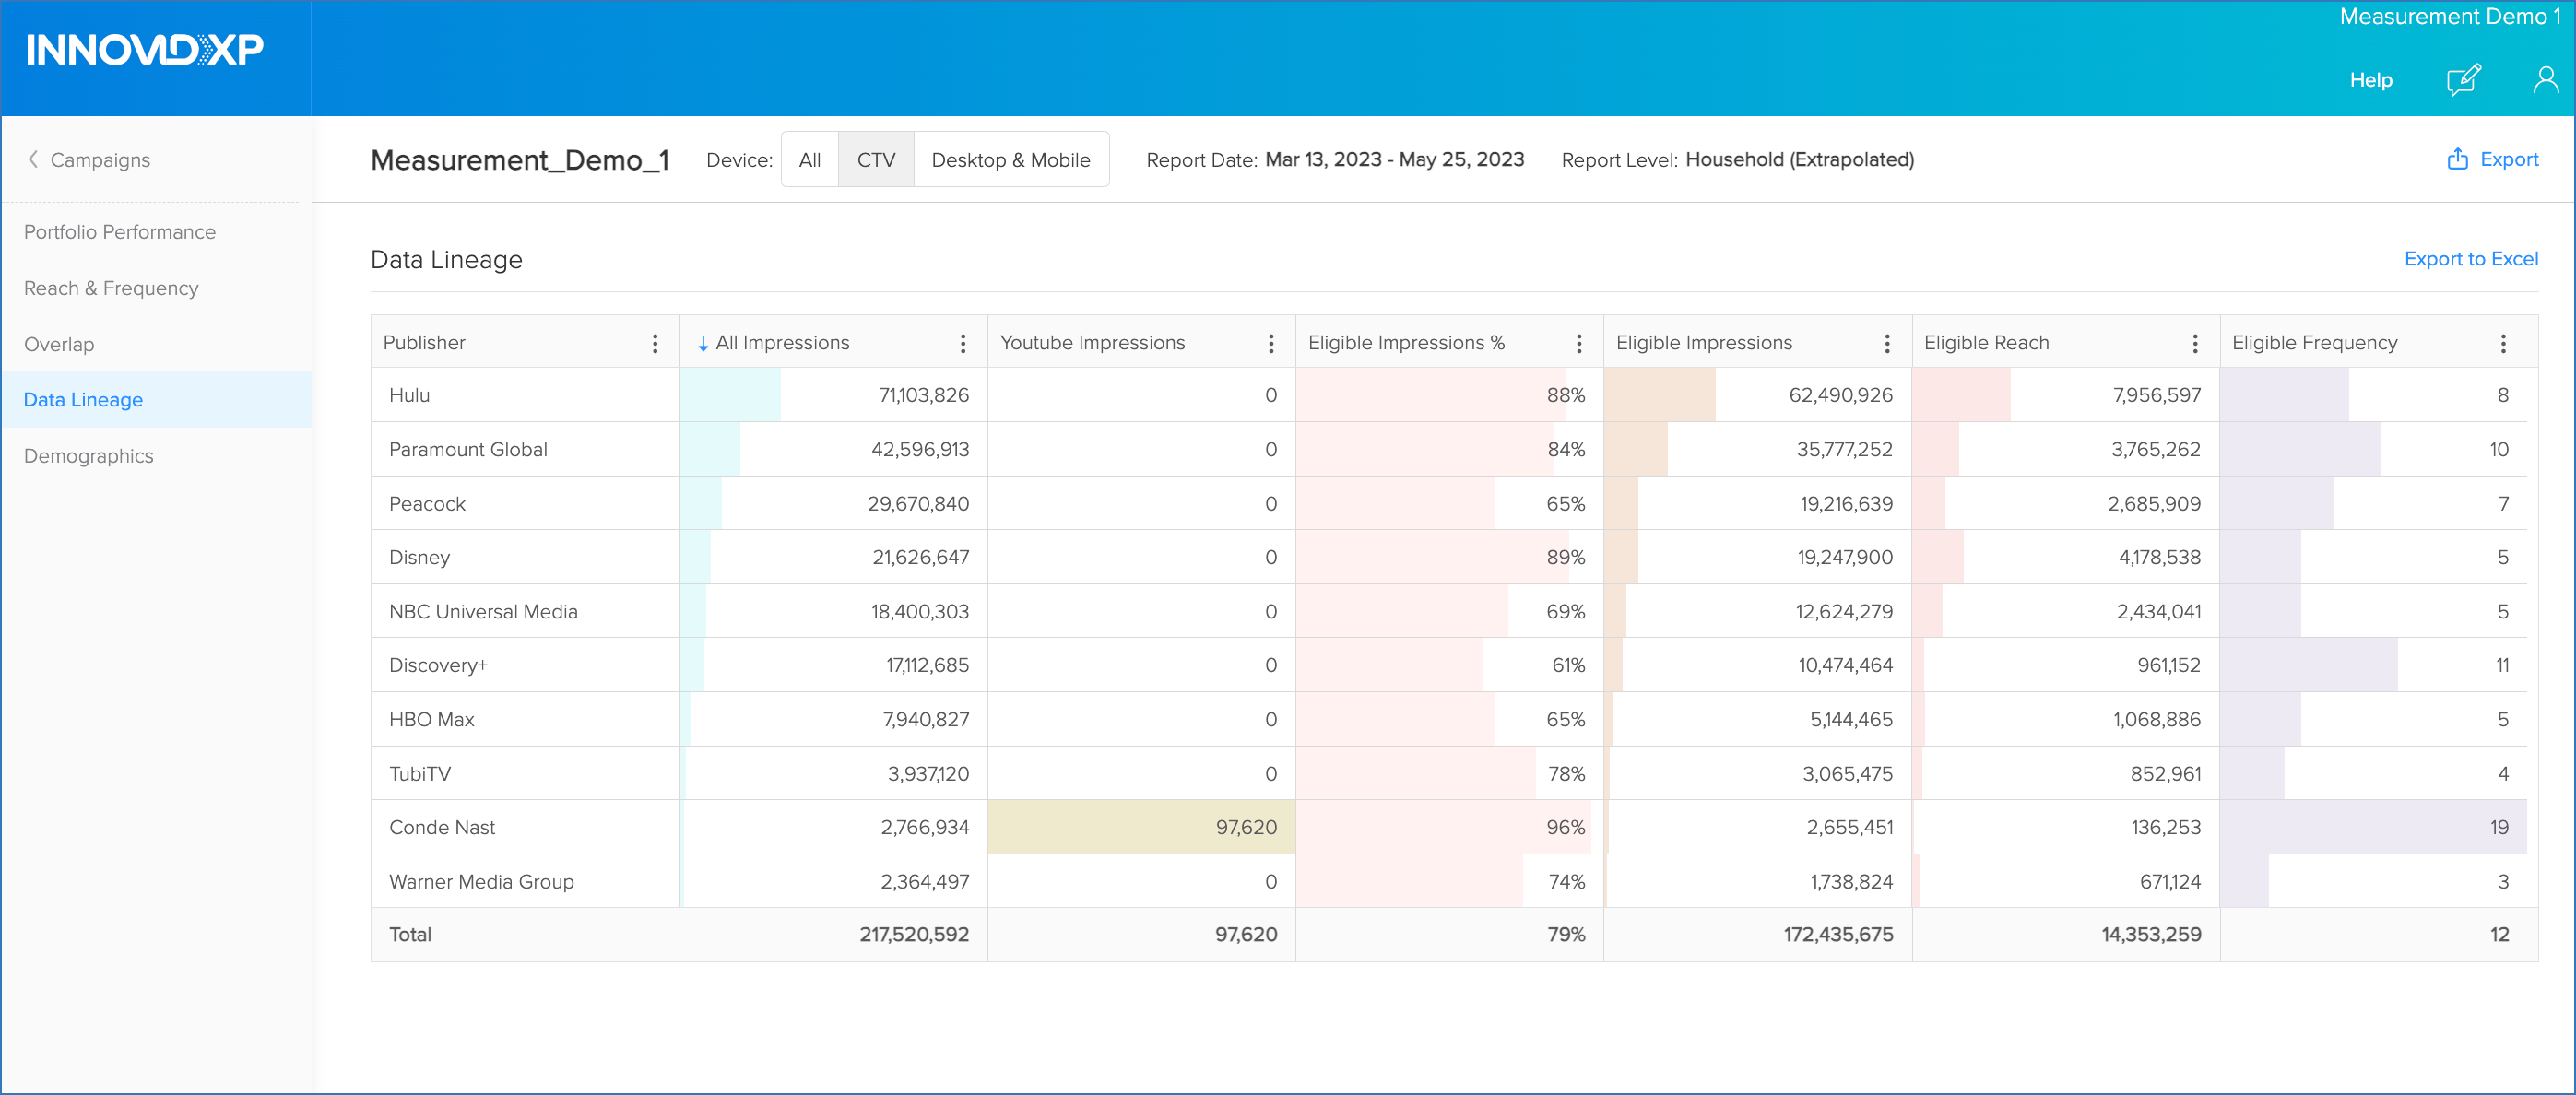2576x1095 pixels.
Task: Open the Publisher column options menu
Action: [x=655, y=342]
